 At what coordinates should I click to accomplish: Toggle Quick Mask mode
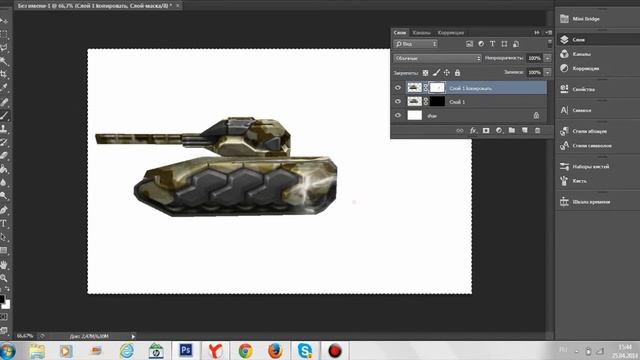tap(4, 317)
